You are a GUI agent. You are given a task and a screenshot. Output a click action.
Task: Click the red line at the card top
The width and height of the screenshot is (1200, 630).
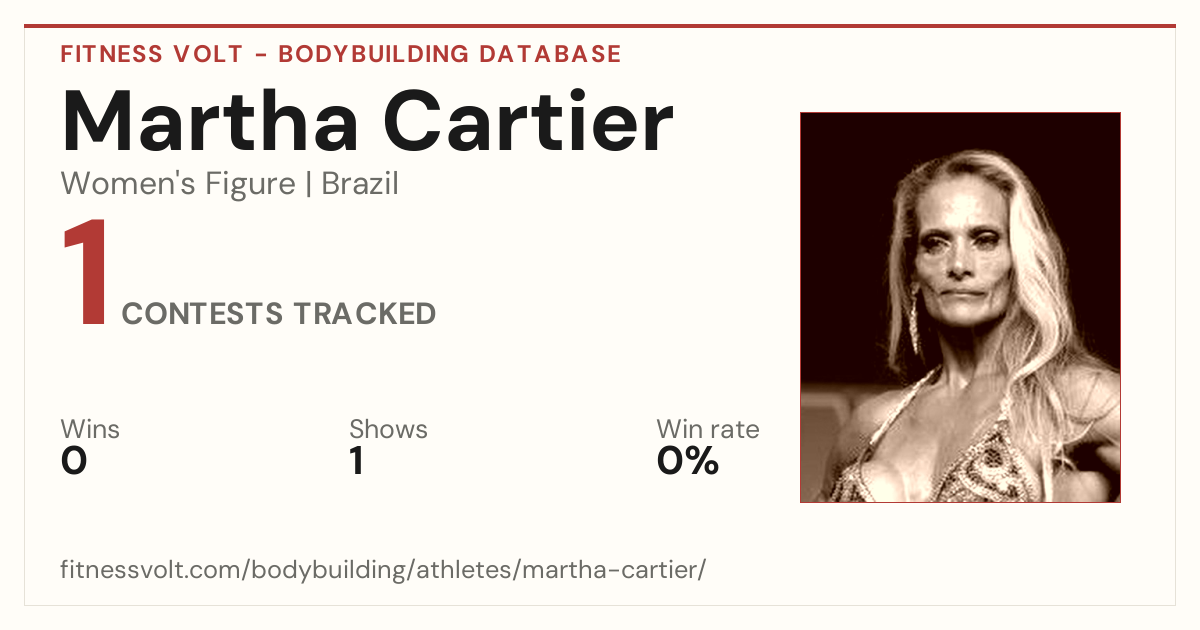600,26
